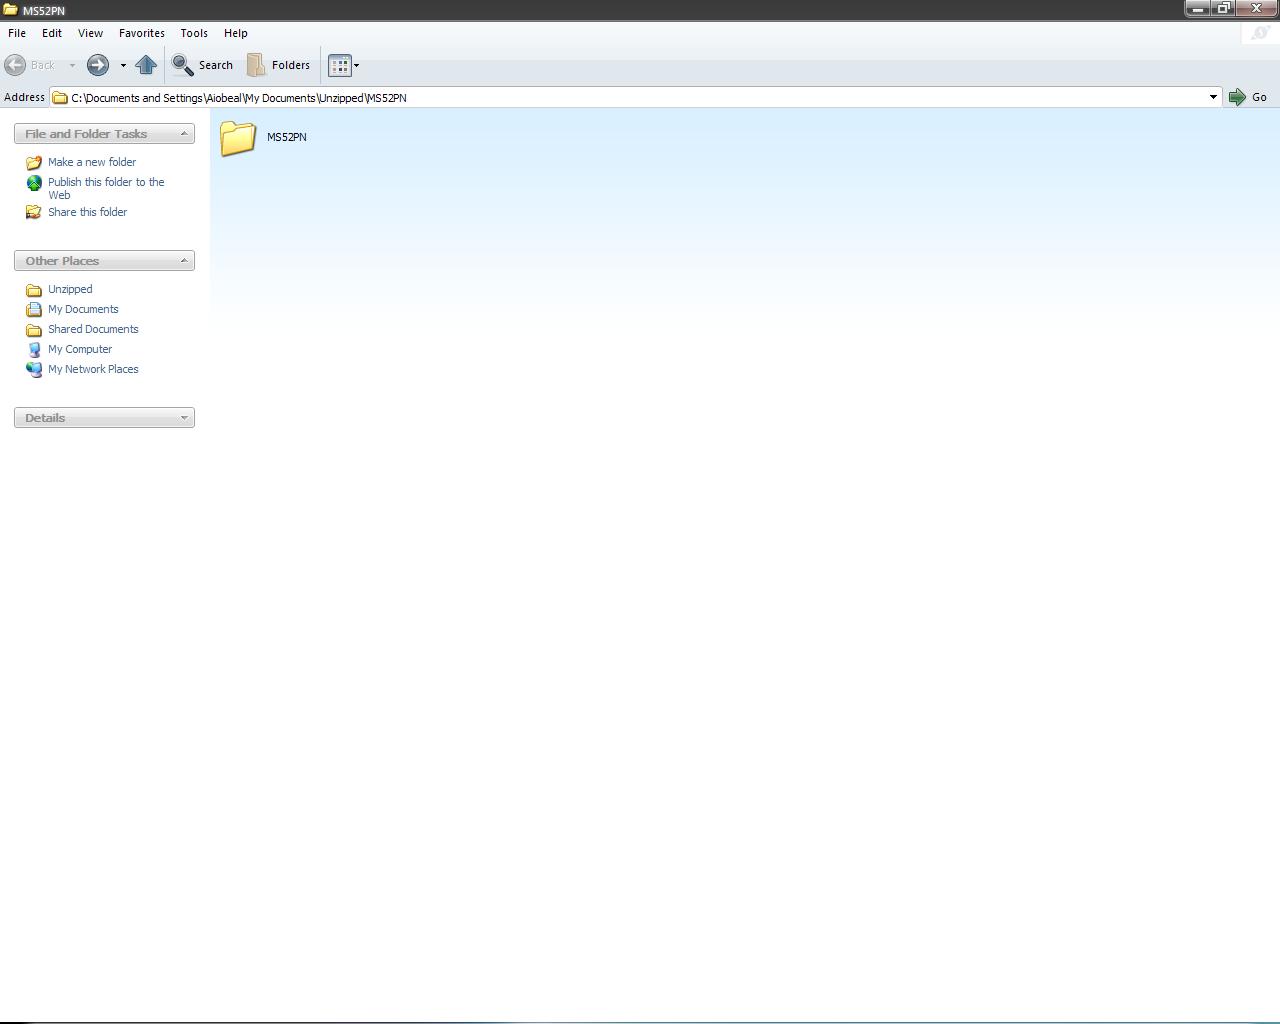Click the address bar folder icon
Image resolution: width=1280 pixels, height=1024 pixels.
(x=60, y=97)
